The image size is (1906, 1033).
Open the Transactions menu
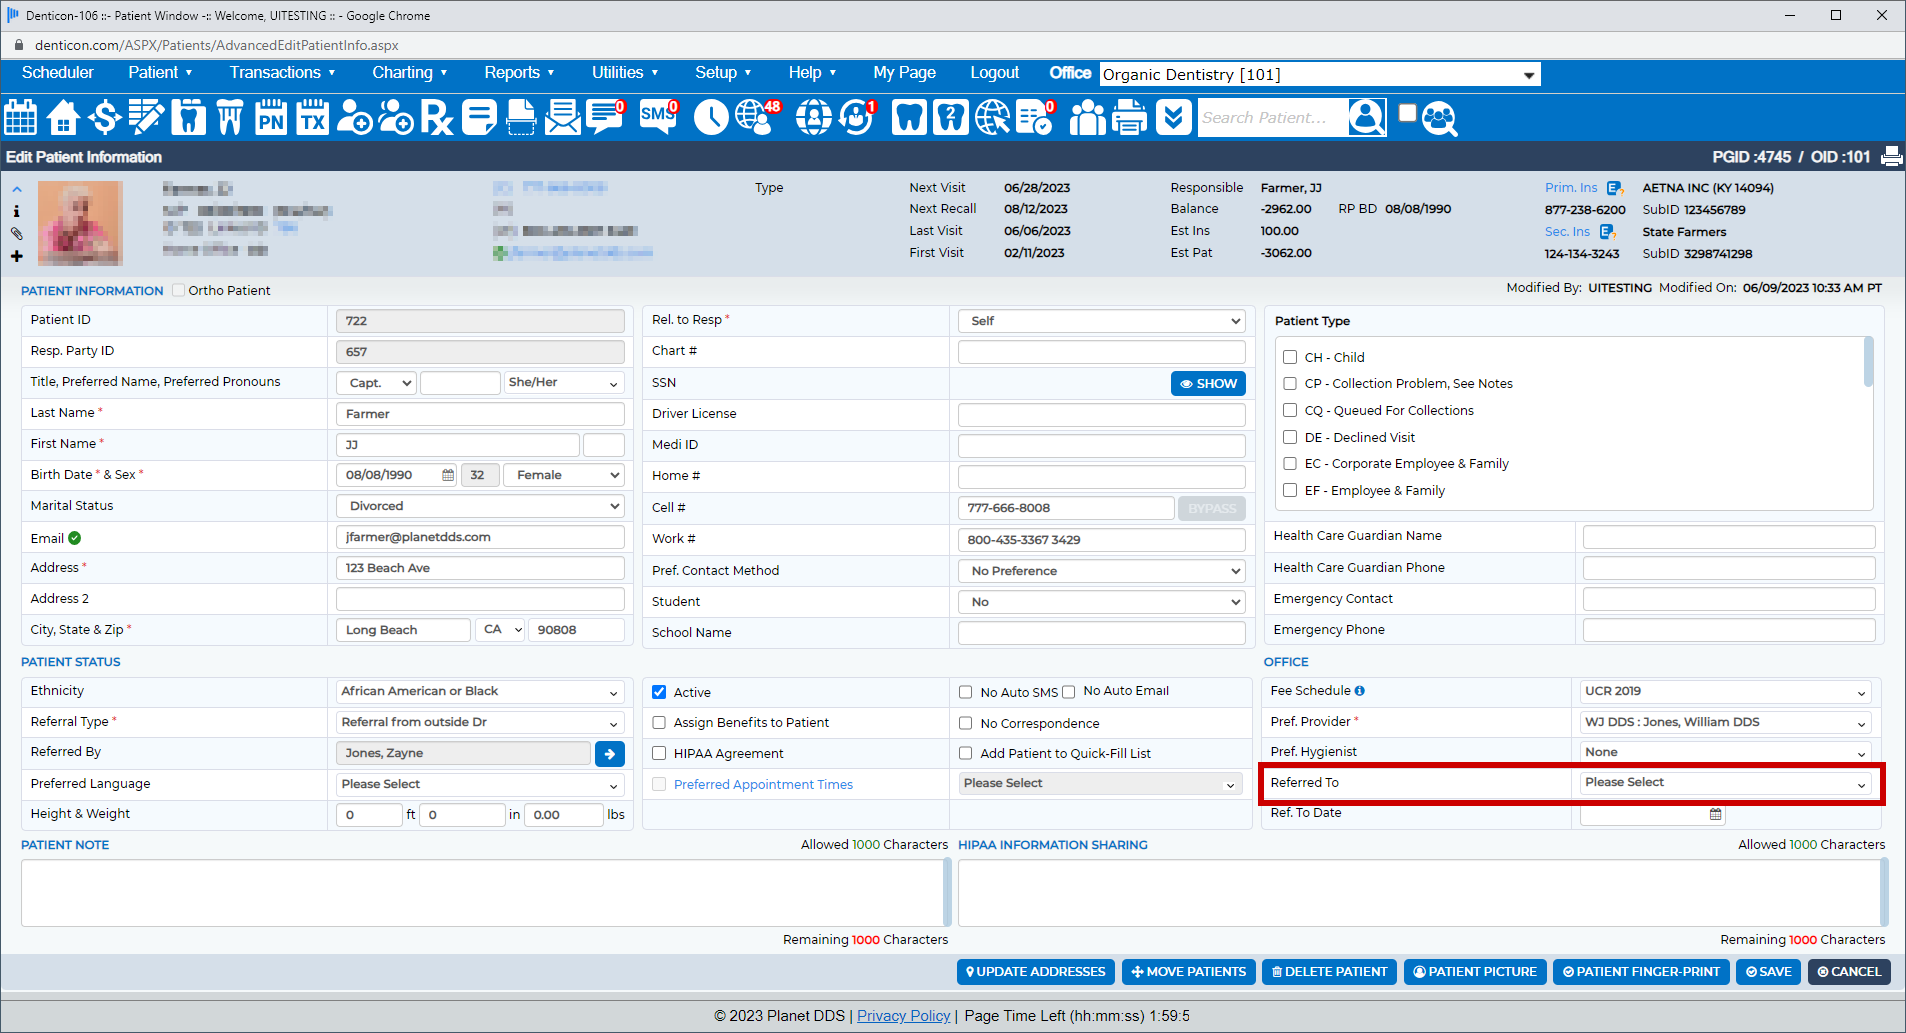point(282,72)
